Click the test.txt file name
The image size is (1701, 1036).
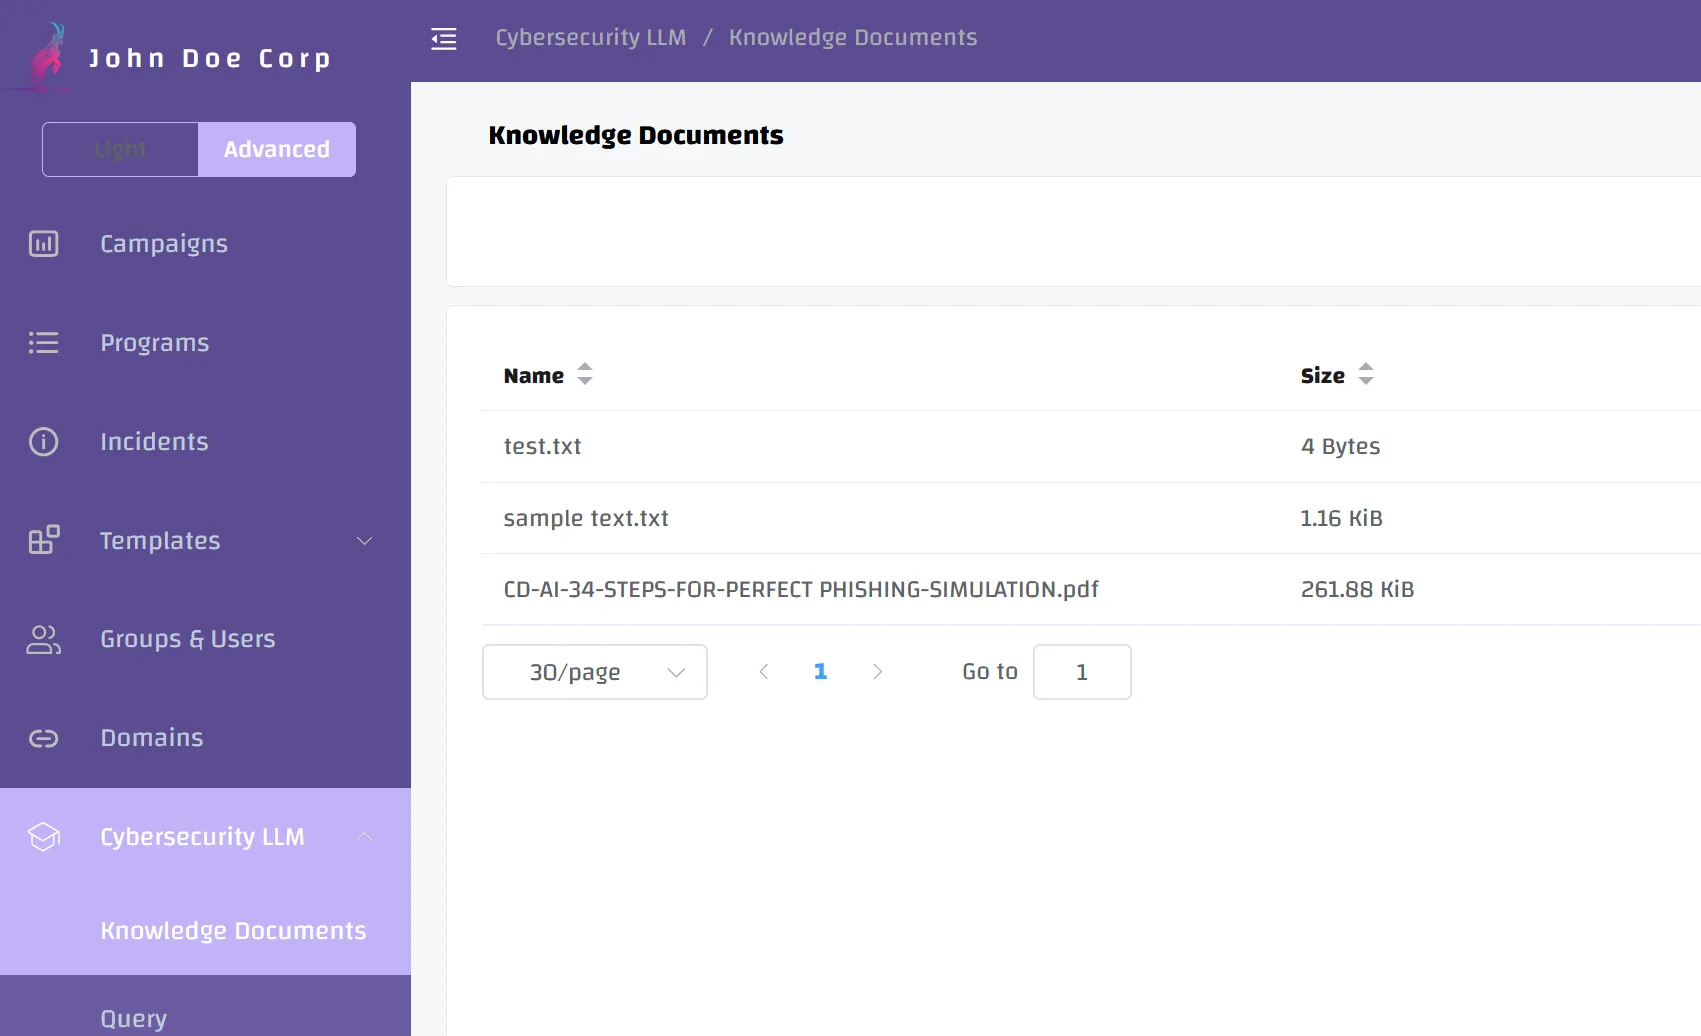(x=542, y=446)
